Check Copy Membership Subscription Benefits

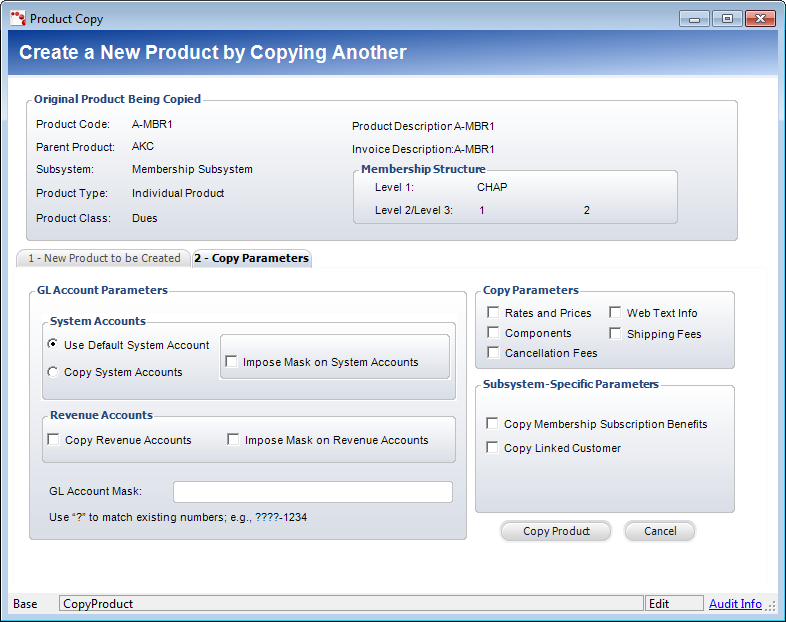(492, 424)
